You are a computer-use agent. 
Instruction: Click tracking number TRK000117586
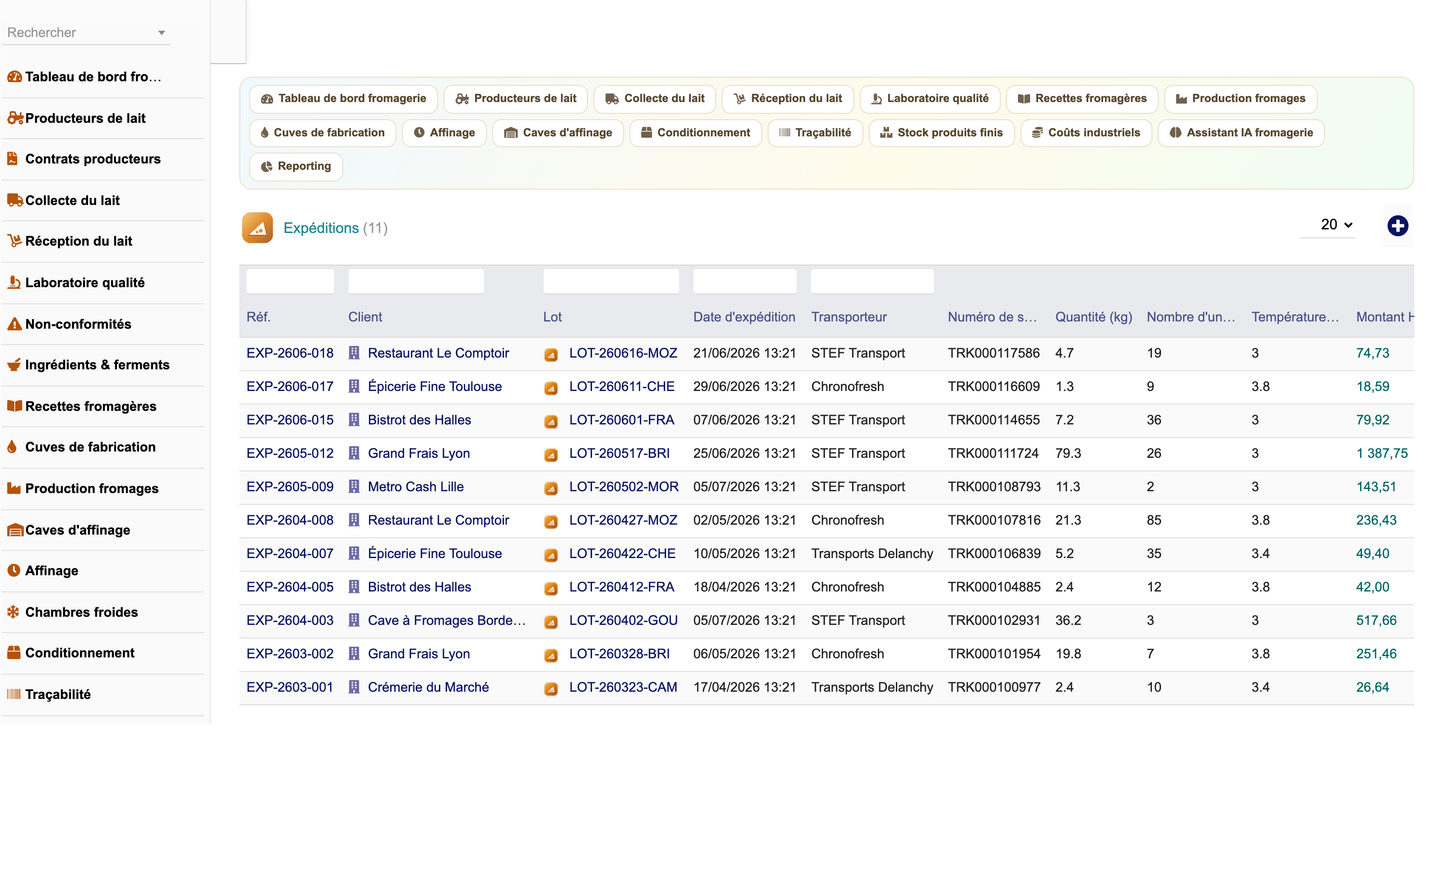point(994,353)
